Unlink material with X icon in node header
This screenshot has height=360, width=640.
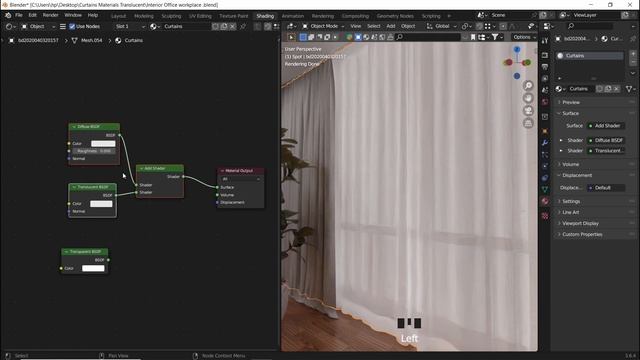[x=232, y=26]
